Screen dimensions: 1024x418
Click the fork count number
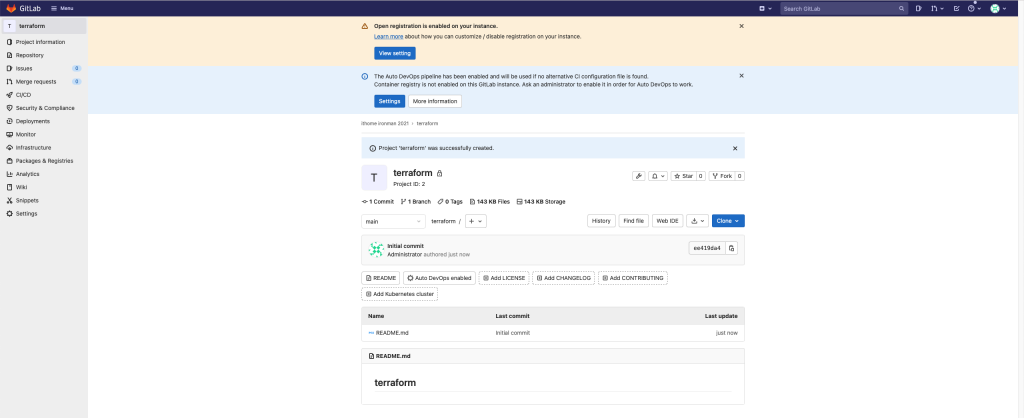[740, 176]
